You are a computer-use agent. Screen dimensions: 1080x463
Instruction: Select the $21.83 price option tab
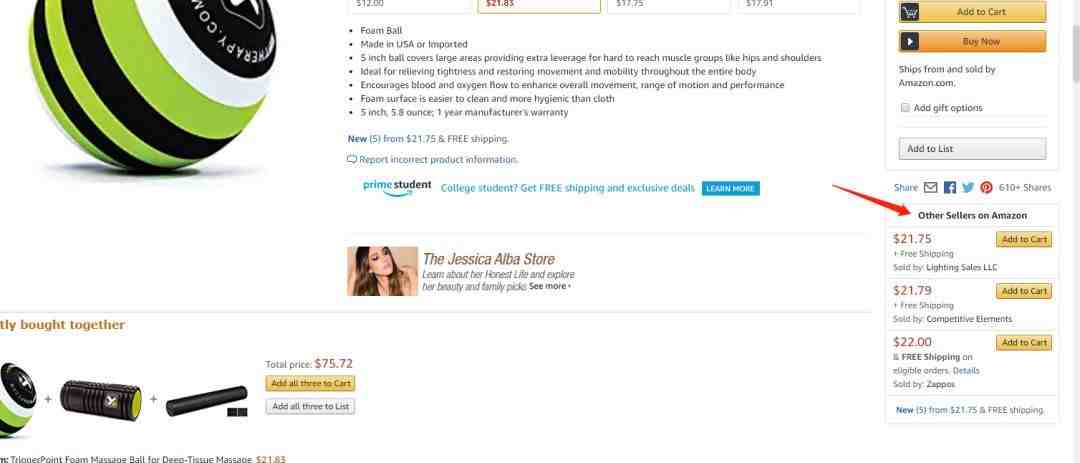539,6
